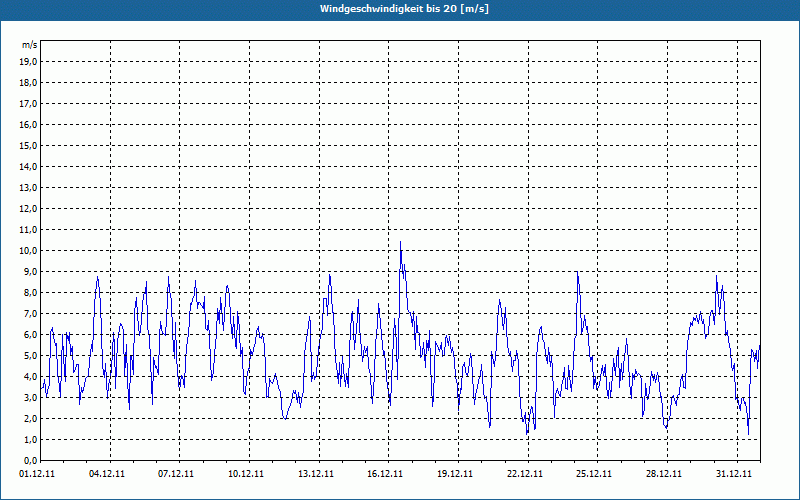This screenshot has width=800, height=500.
Task: Click the y-axis value 10,0
Action: 29,251
